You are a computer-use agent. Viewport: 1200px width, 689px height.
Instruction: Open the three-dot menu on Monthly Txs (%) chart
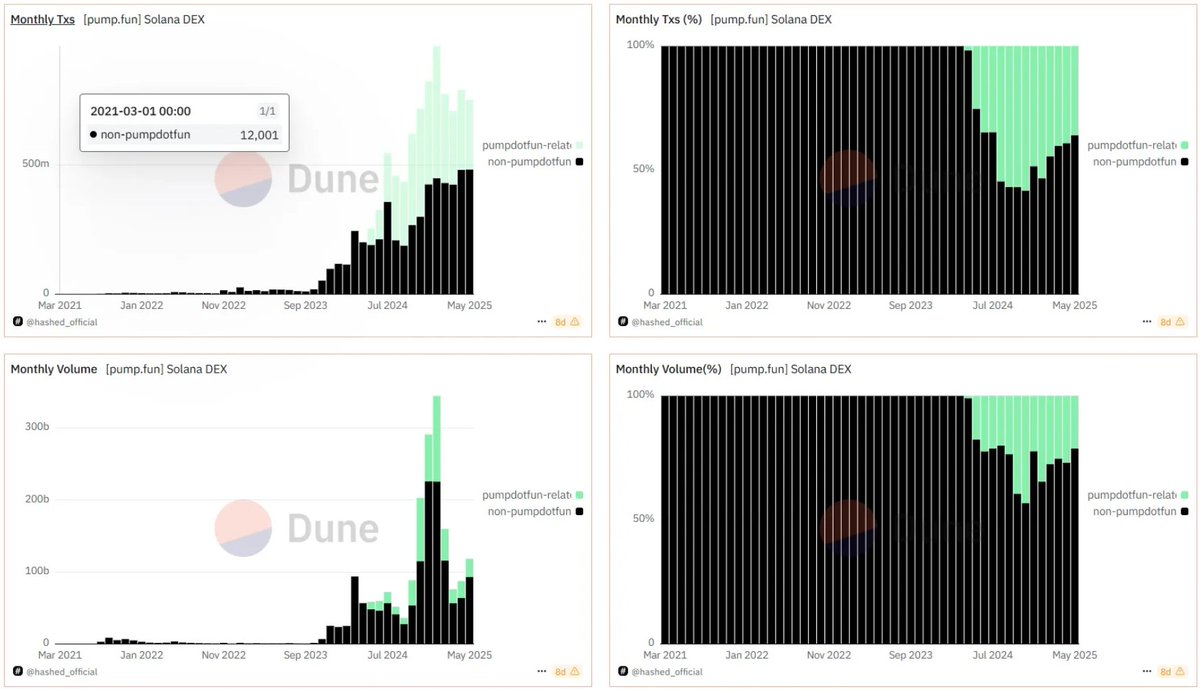coord(1147,322)
